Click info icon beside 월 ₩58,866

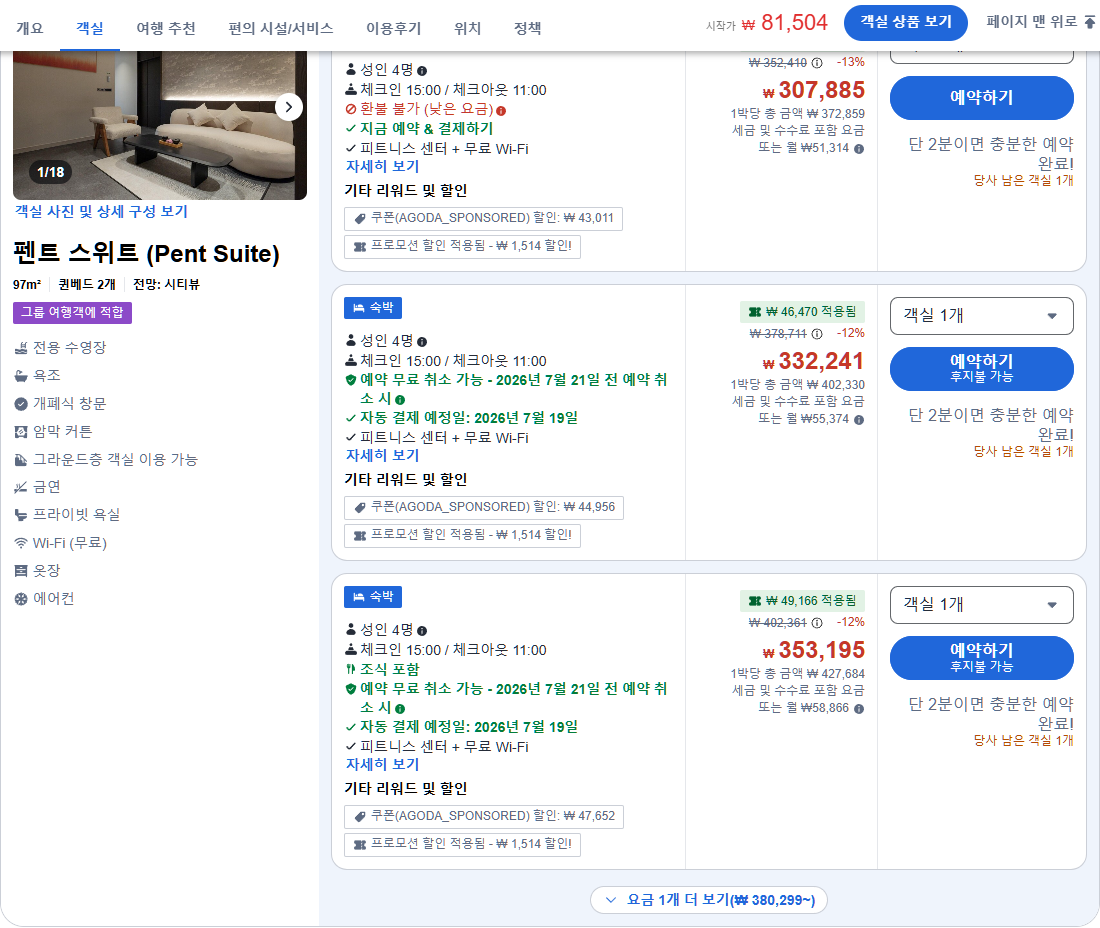pos(859,709)
